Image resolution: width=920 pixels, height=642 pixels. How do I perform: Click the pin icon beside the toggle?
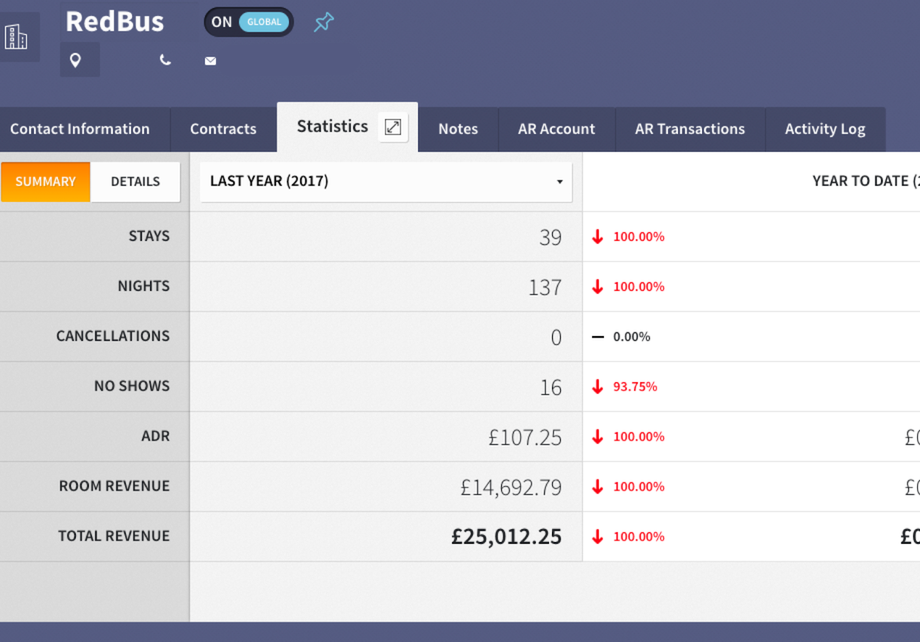(323, 22)
